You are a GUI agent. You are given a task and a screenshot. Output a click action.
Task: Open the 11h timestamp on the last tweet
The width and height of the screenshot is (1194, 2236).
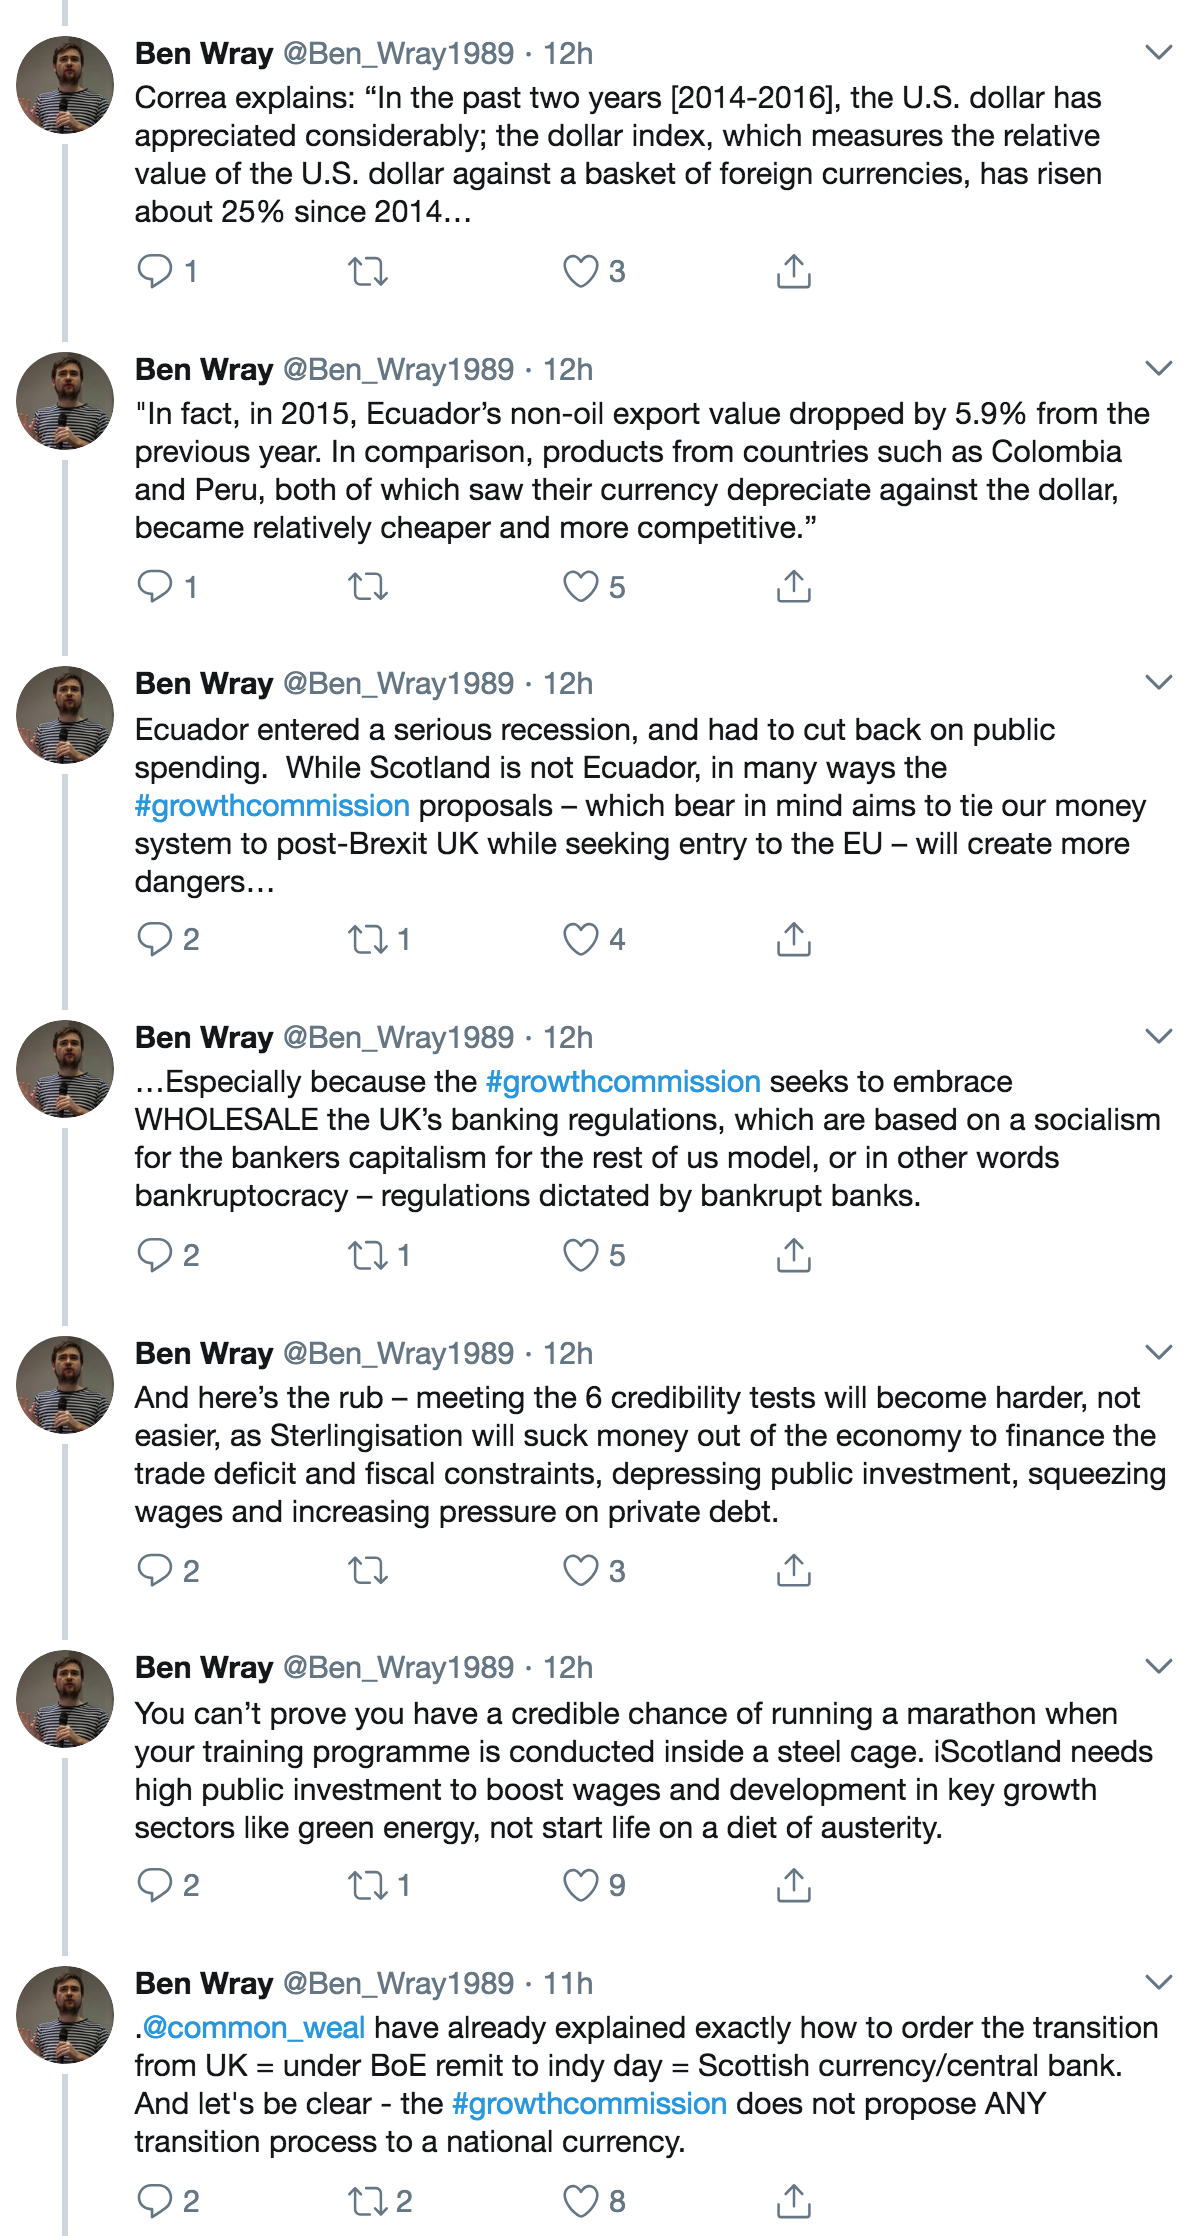[x=568, y=1983]
